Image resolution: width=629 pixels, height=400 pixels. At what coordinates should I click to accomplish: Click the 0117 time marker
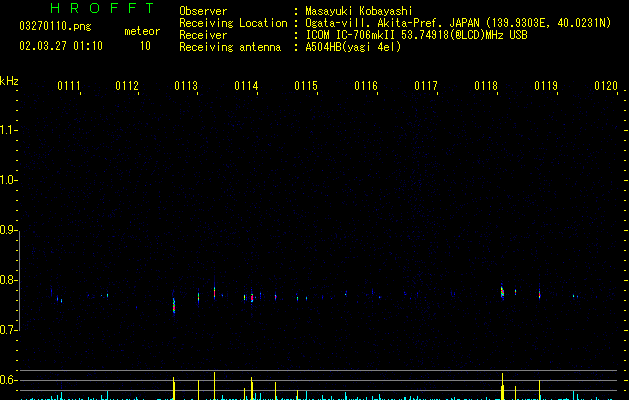pos(426,86)
